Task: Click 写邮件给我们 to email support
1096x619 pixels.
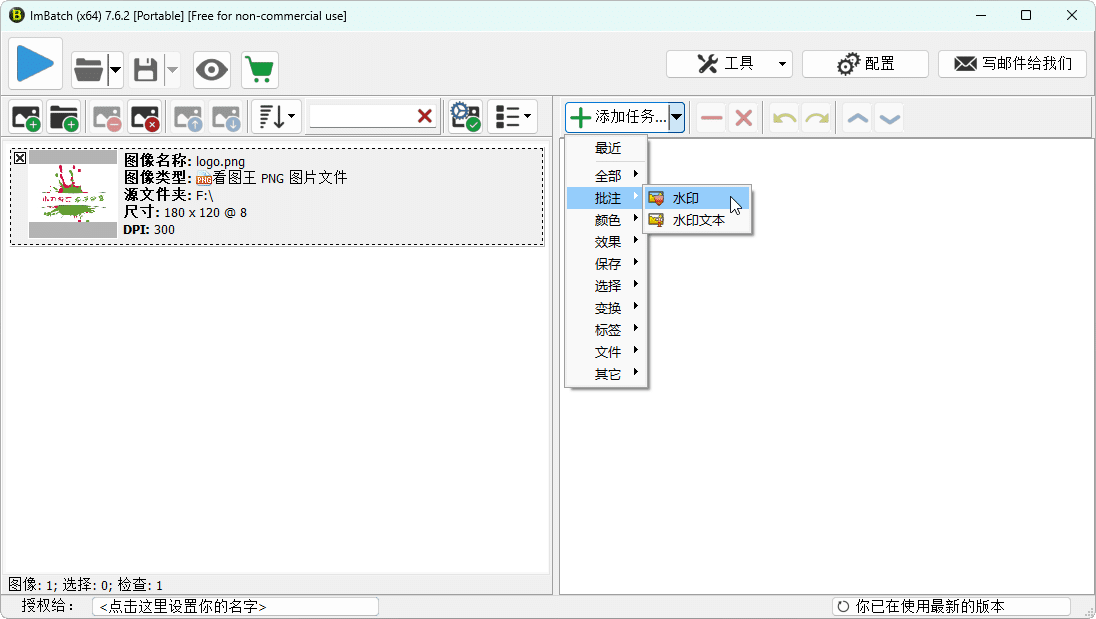Action: (x=1012, y=63)
